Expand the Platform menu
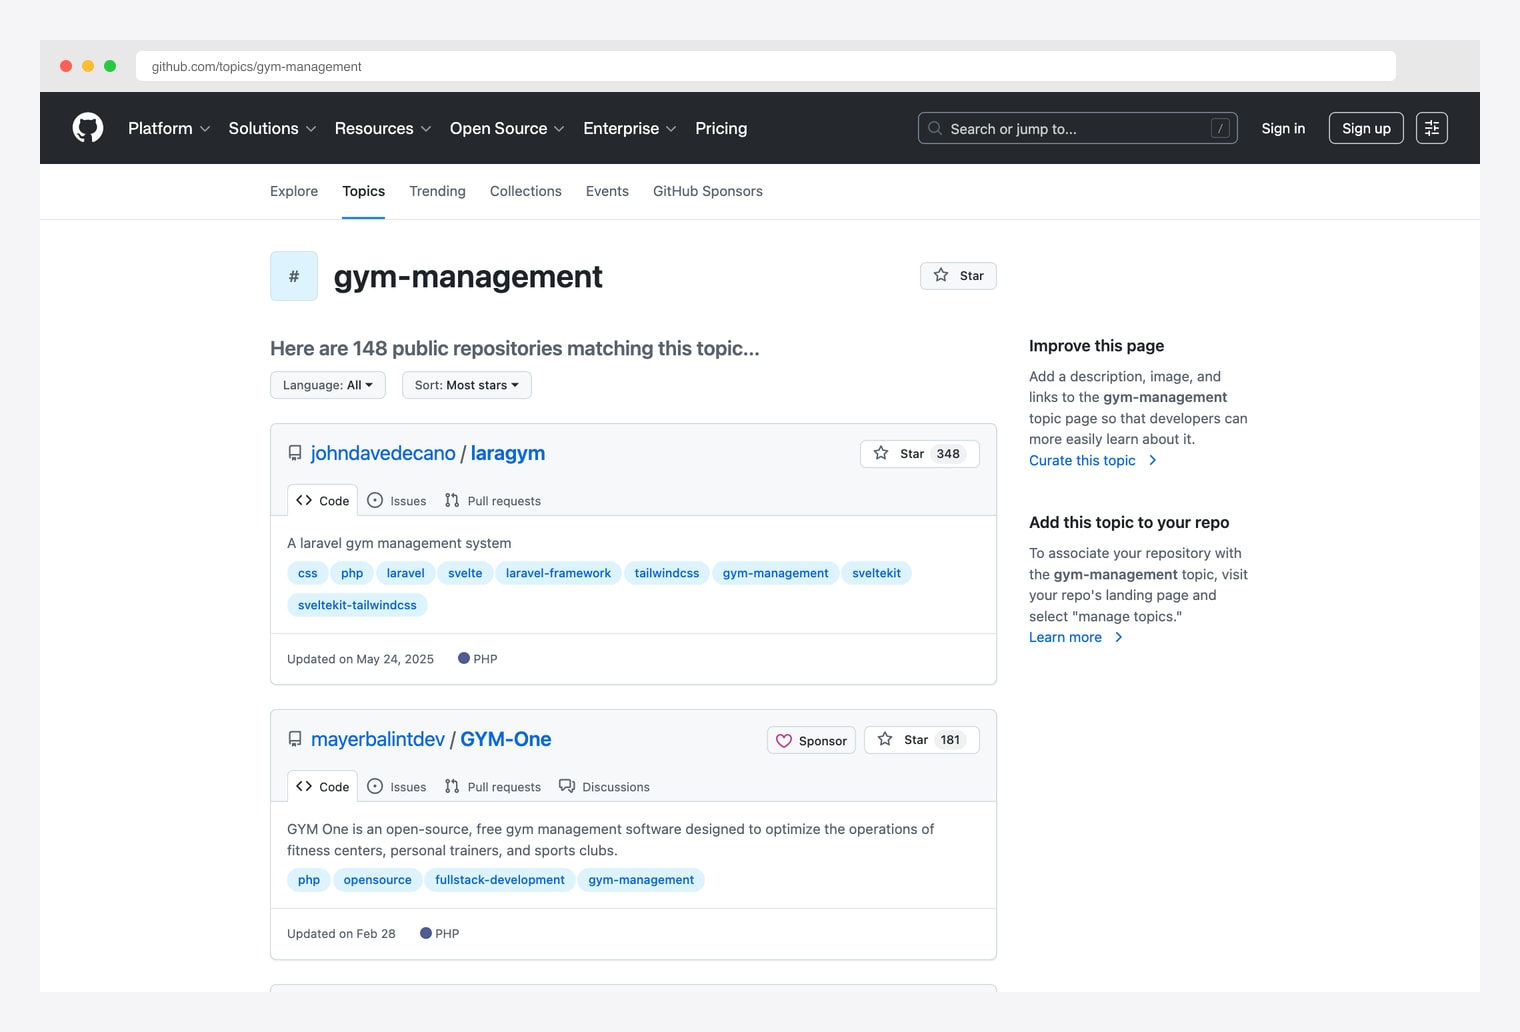 tap(169, 128)
